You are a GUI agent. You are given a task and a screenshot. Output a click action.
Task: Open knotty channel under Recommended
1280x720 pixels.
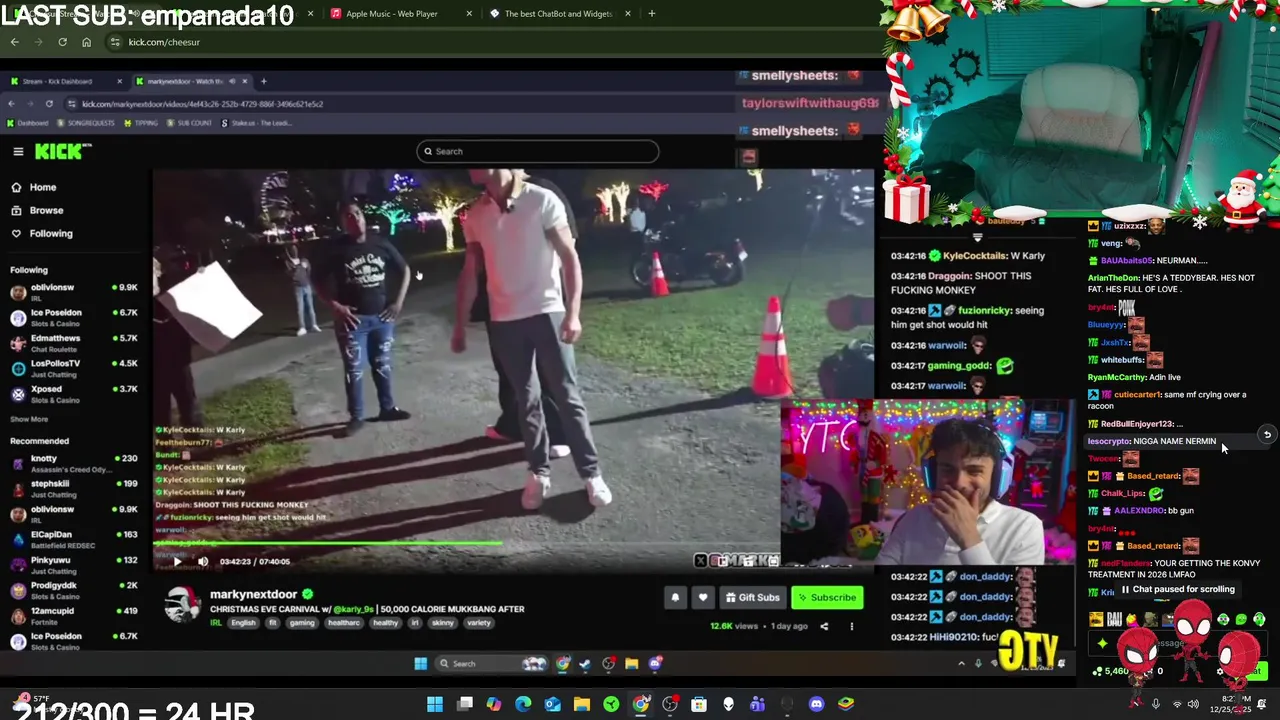pyautogui.click(x=74, y=463)
